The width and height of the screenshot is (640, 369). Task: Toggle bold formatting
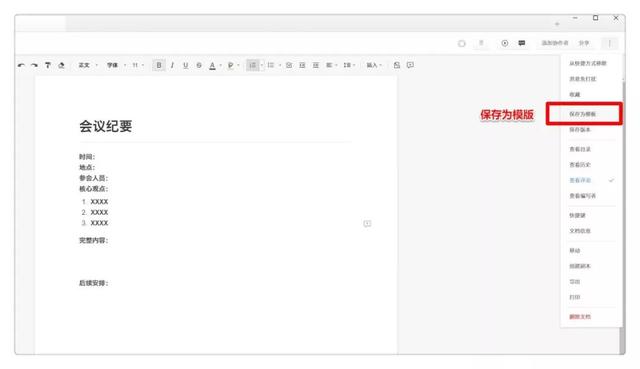[159, 65]
